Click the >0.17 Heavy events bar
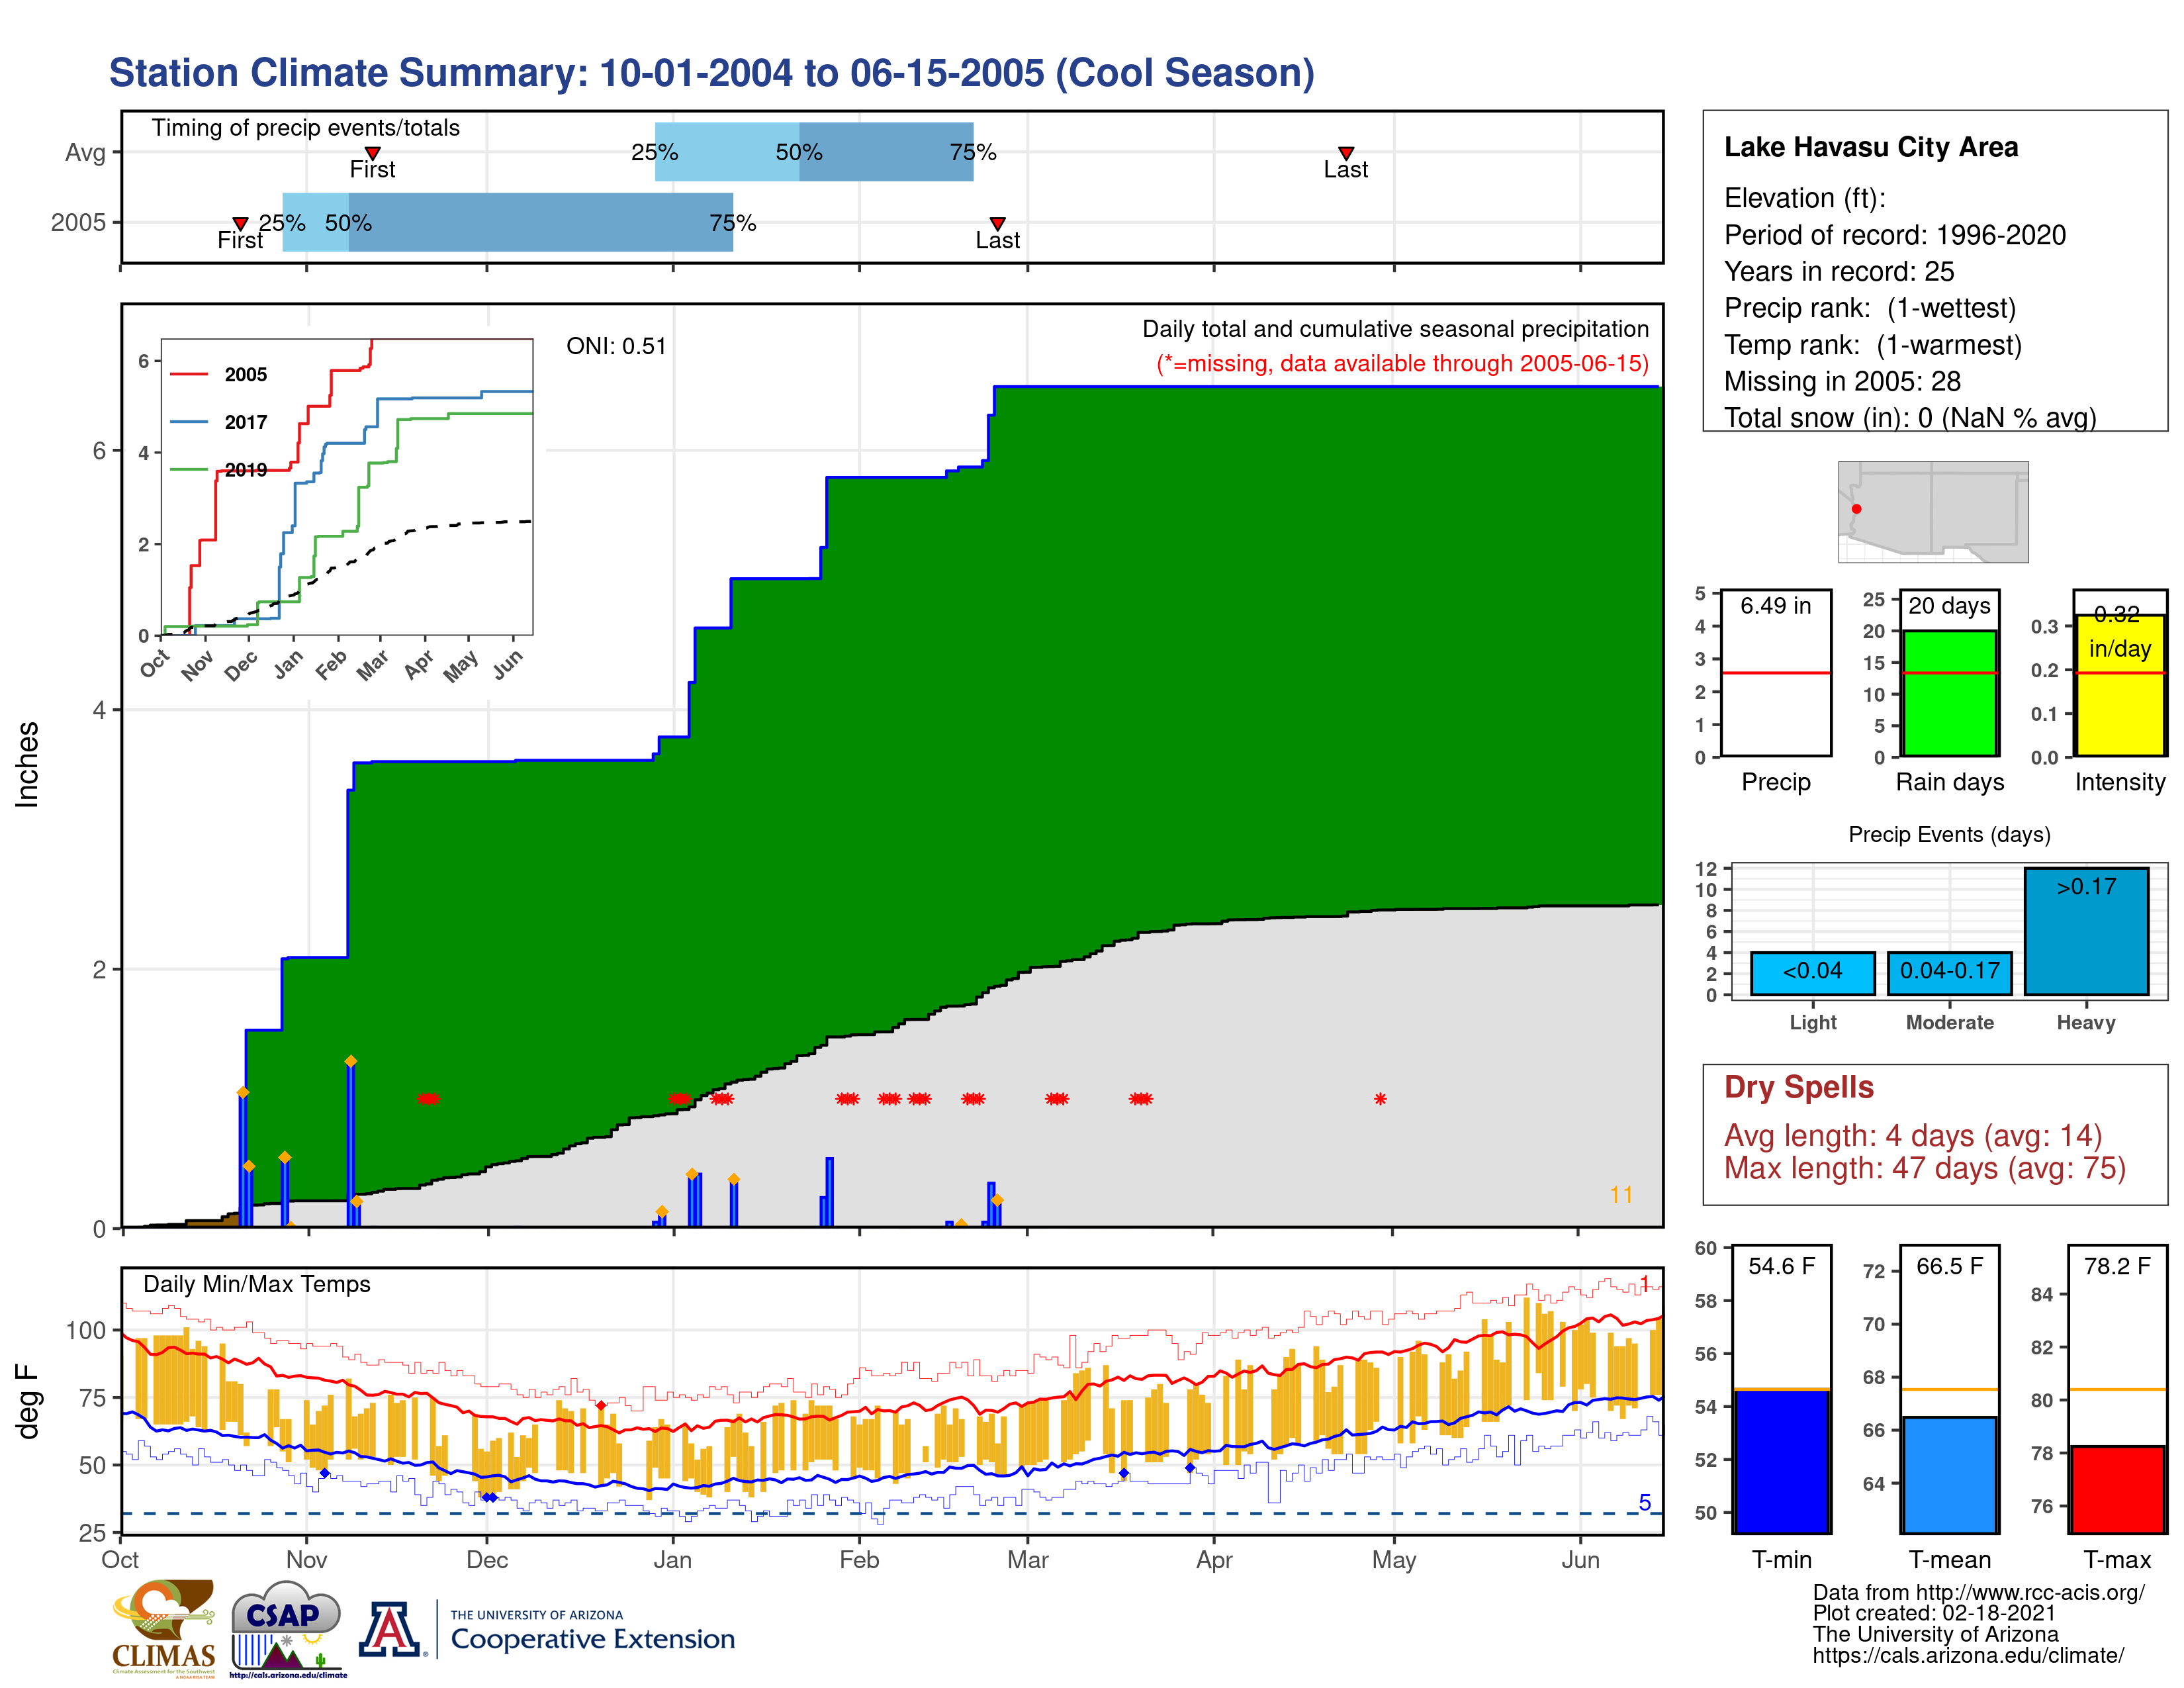The image size is (2184, 1688). [2086, 931]
